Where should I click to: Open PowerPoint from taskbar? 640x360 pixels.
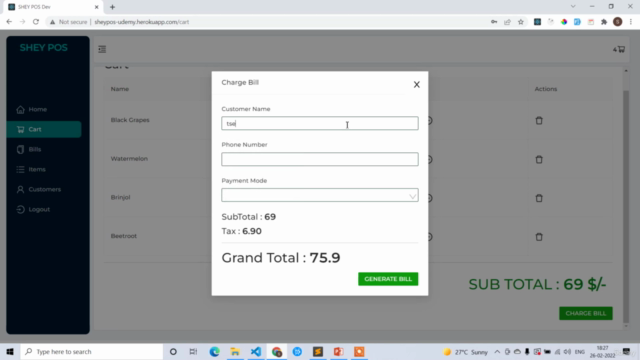tap(339, 351)
